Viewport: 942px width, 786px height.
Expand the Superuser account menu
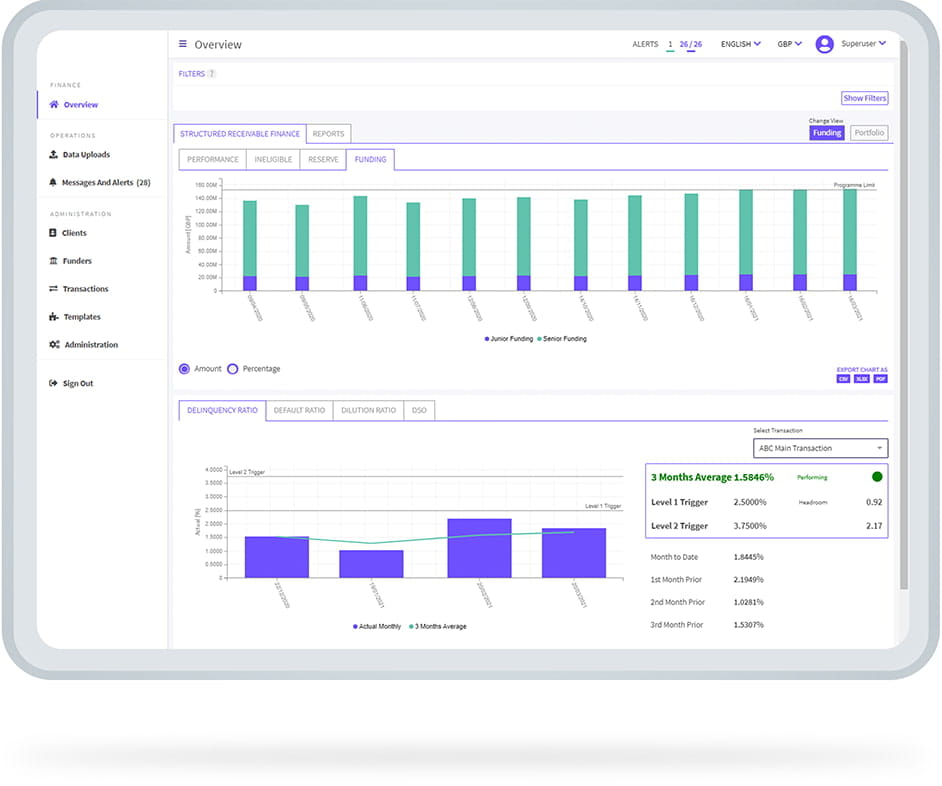(863, 43)
